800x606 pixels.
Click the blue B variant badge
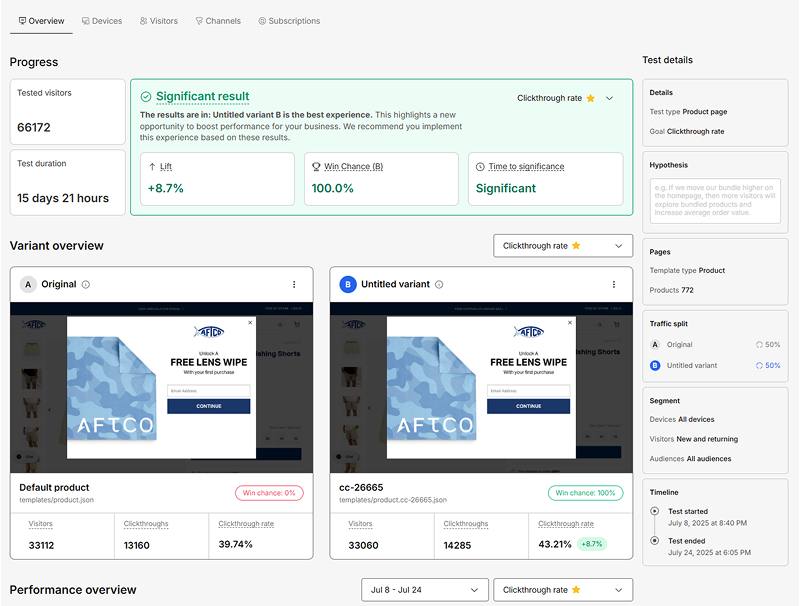tap(348, 285)
